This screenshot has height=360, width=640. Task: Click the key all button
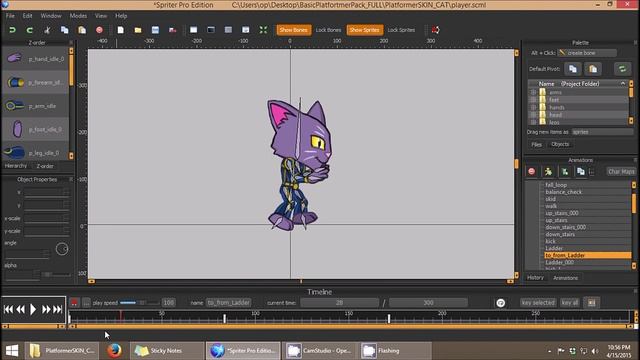pyautogui.click(x=570, y=302)
